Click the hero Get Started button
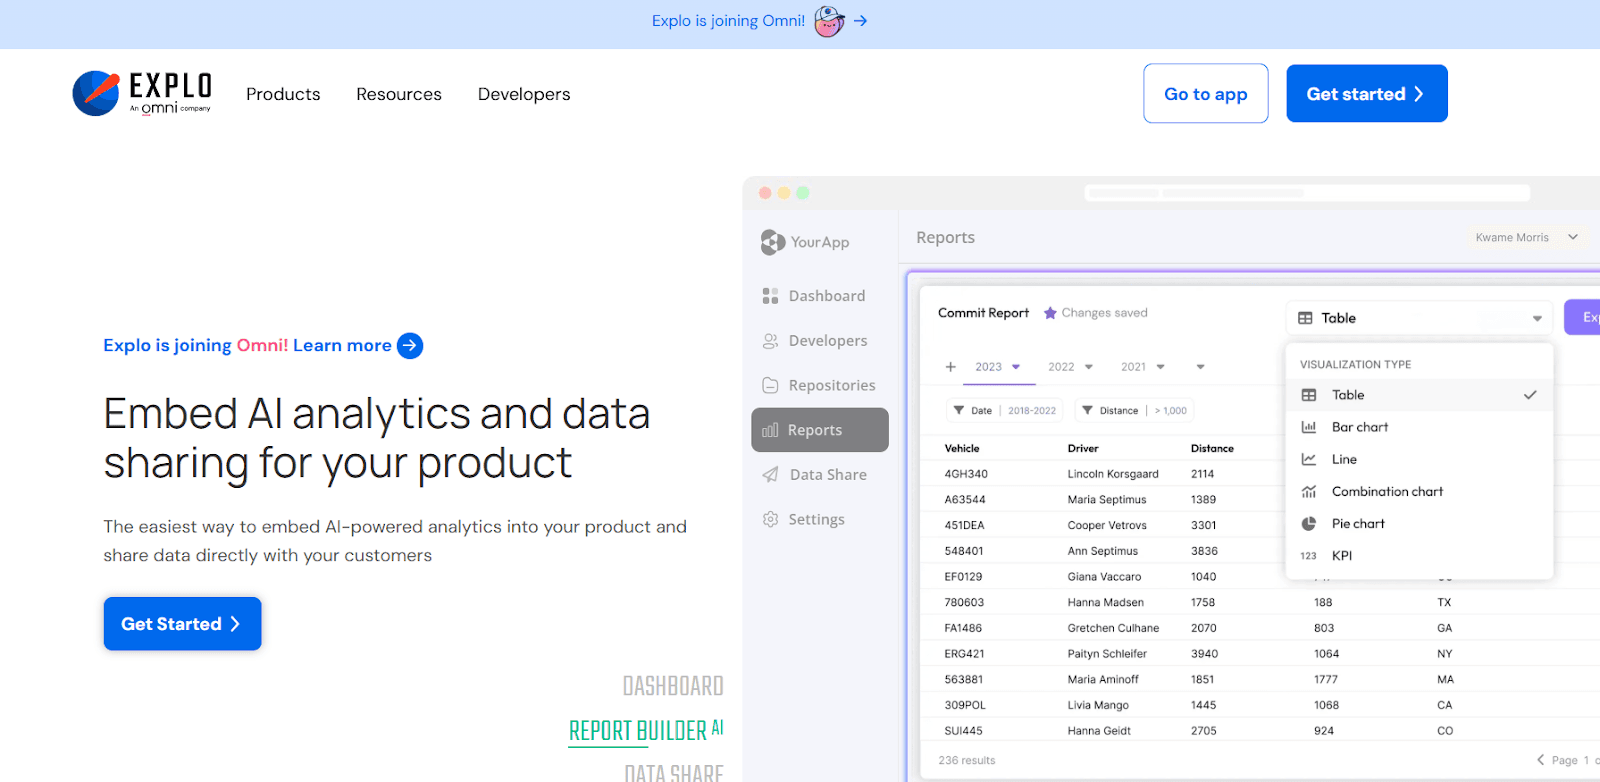1600x782 pixels. pyautogui.click(x=182, y=624)
